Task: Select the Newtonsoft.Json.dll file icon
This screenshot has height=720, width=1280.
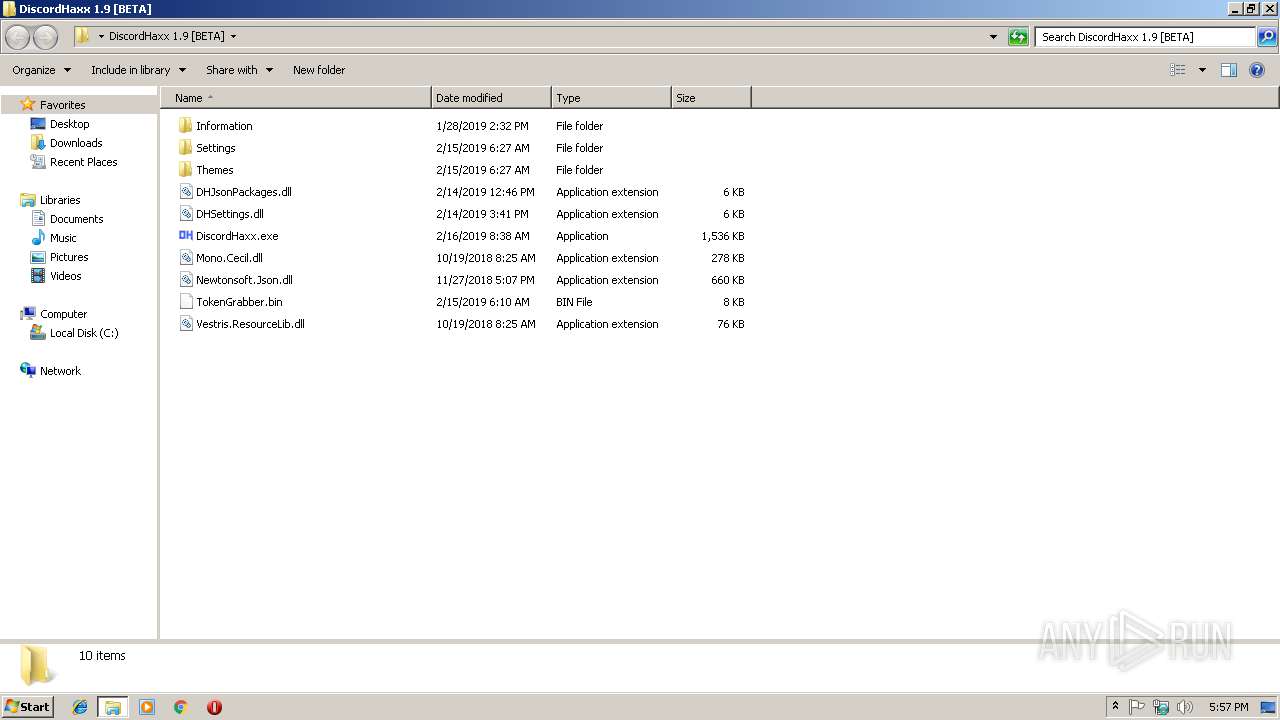Action: pyautogui.click(x=185, y=280)
